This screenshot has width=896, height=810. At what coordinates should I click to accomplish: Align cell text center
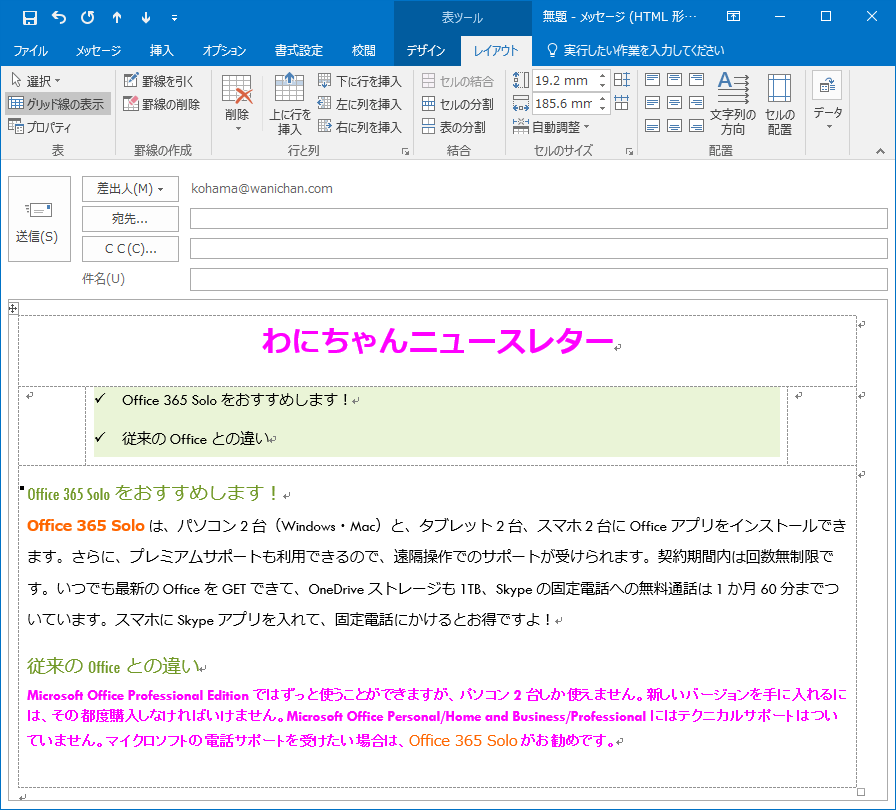coord(674,103)
